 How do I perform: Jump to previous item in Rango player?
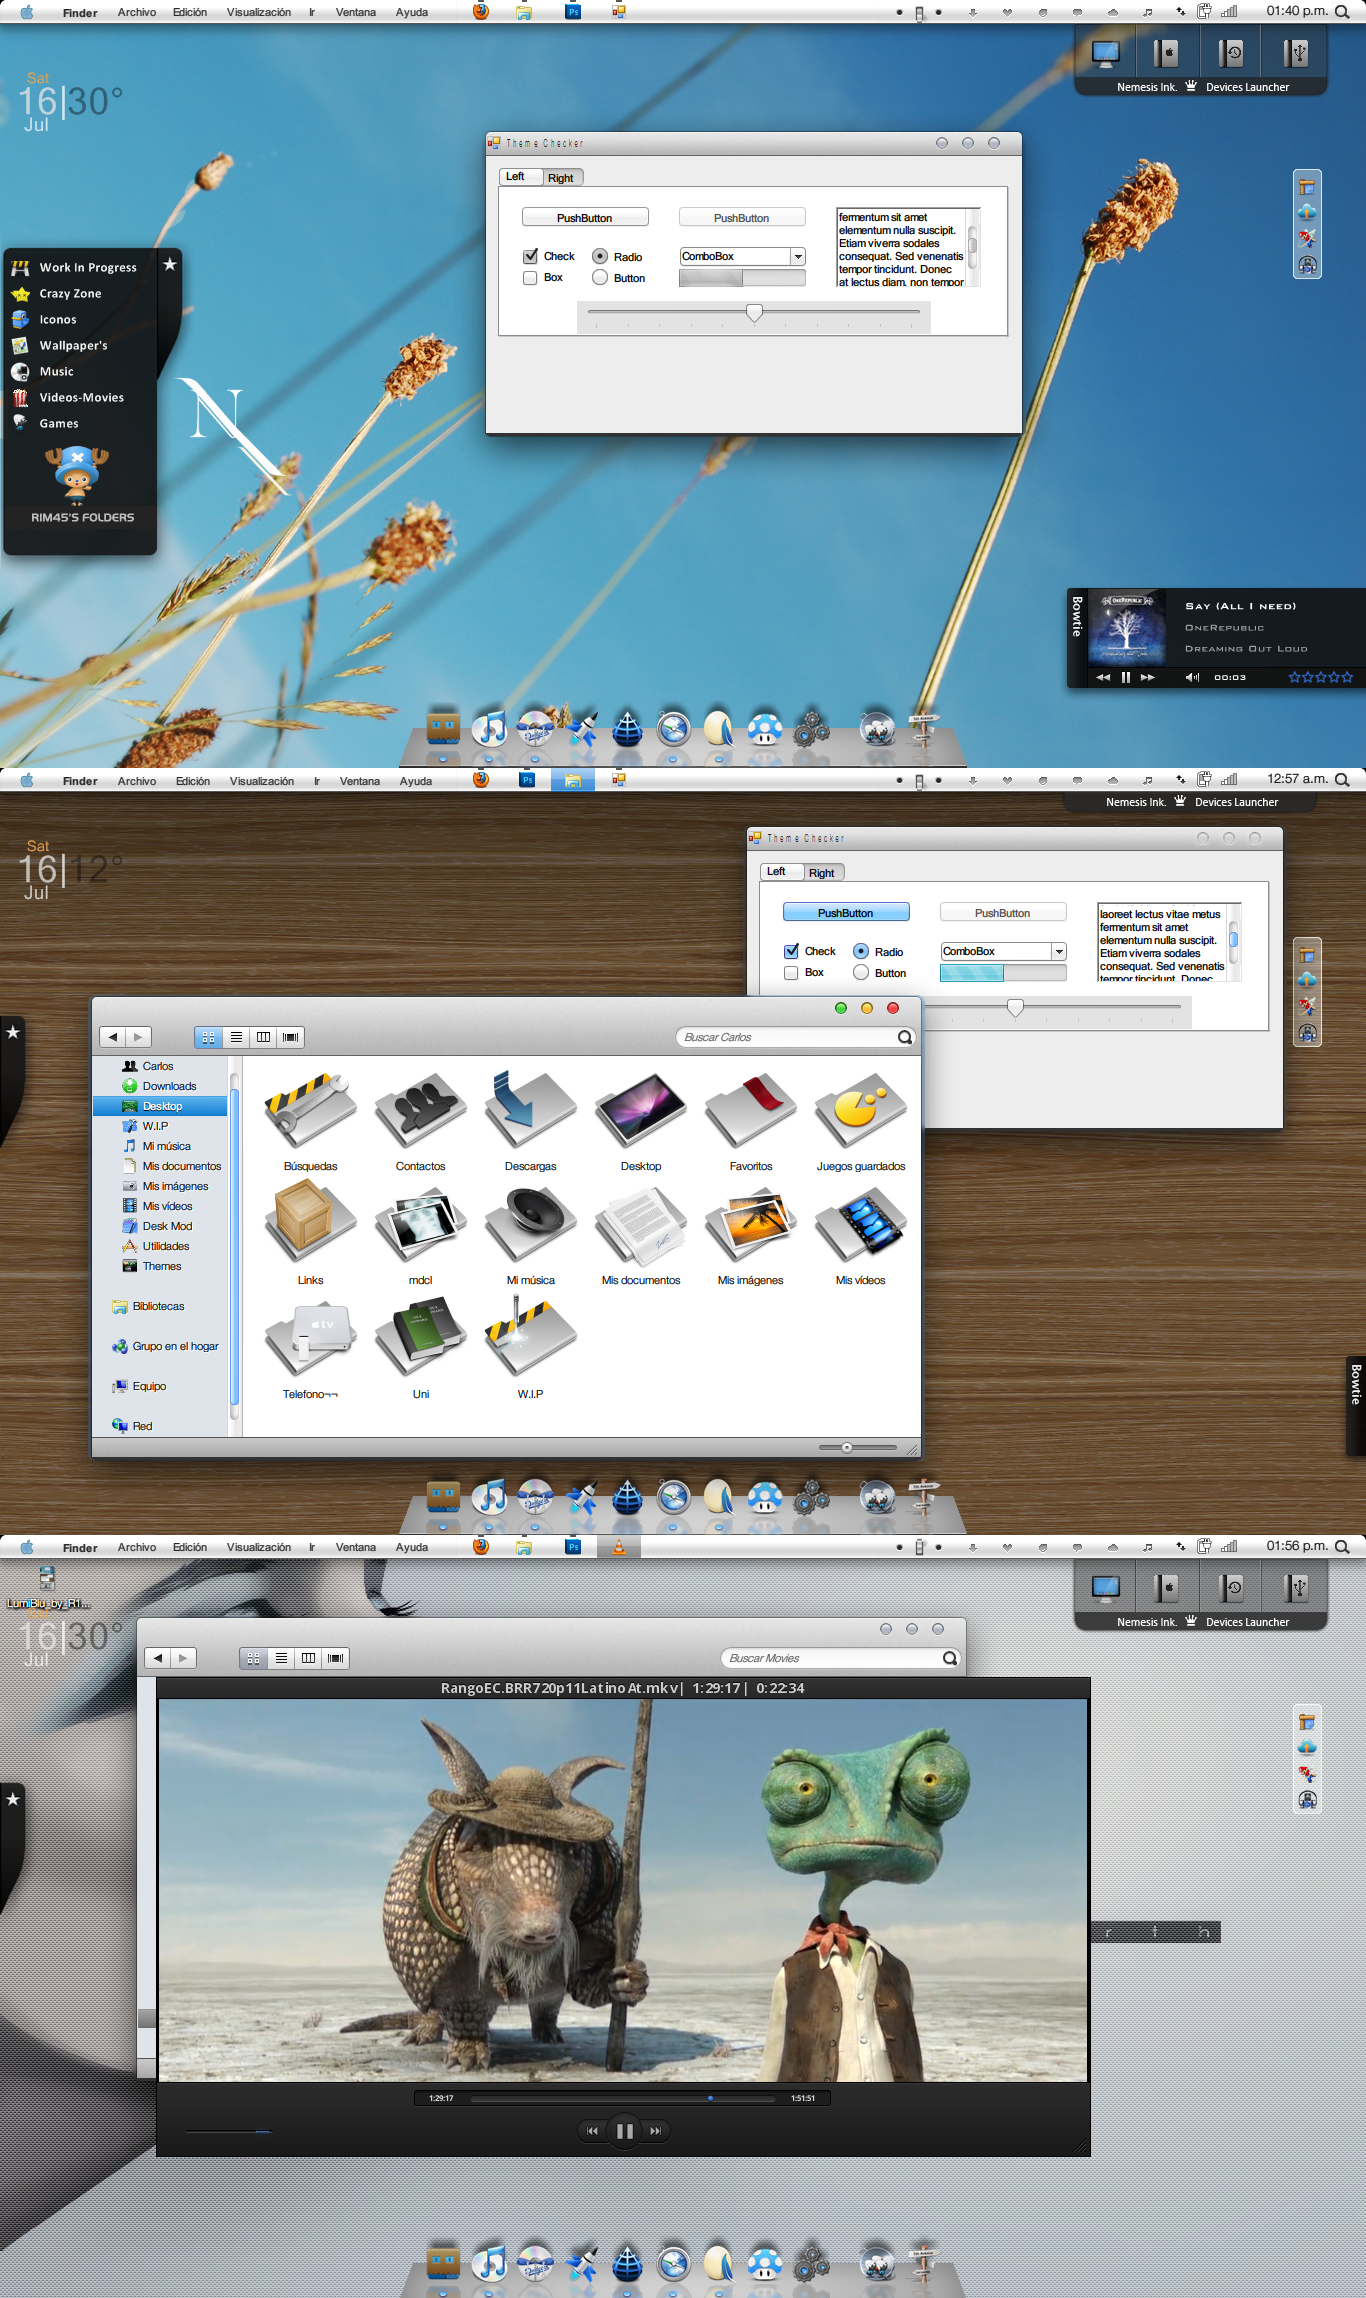point(592,2131)
